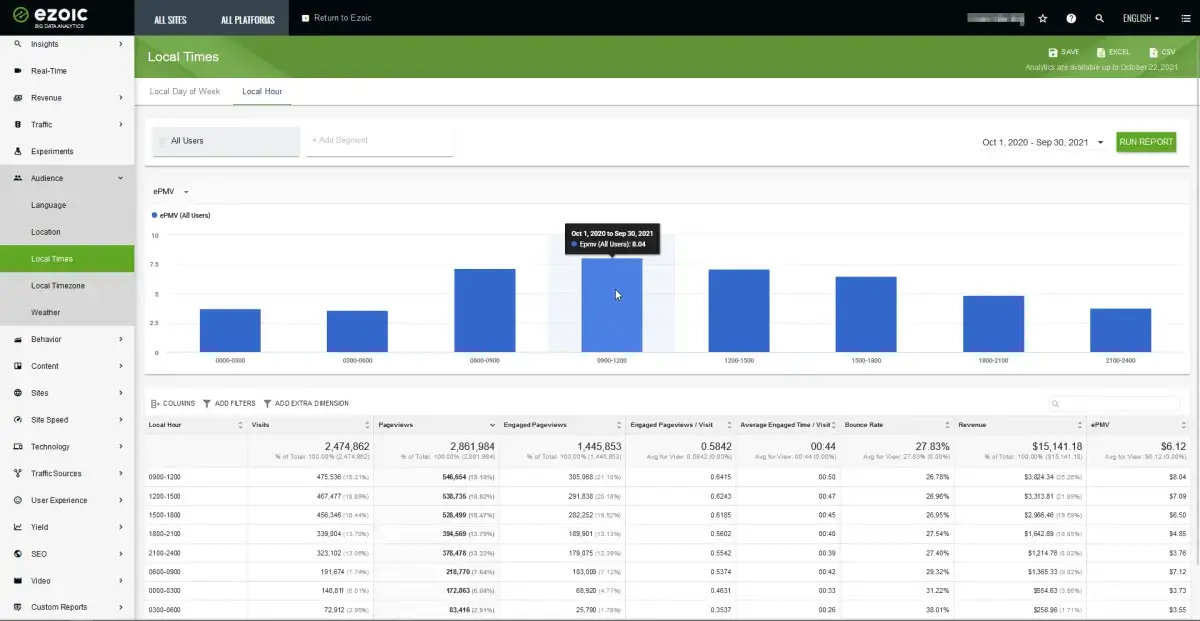Open COLUMNS chooser
The height and width of the screenshot is (621, 1200).
[x=173, y=404]
